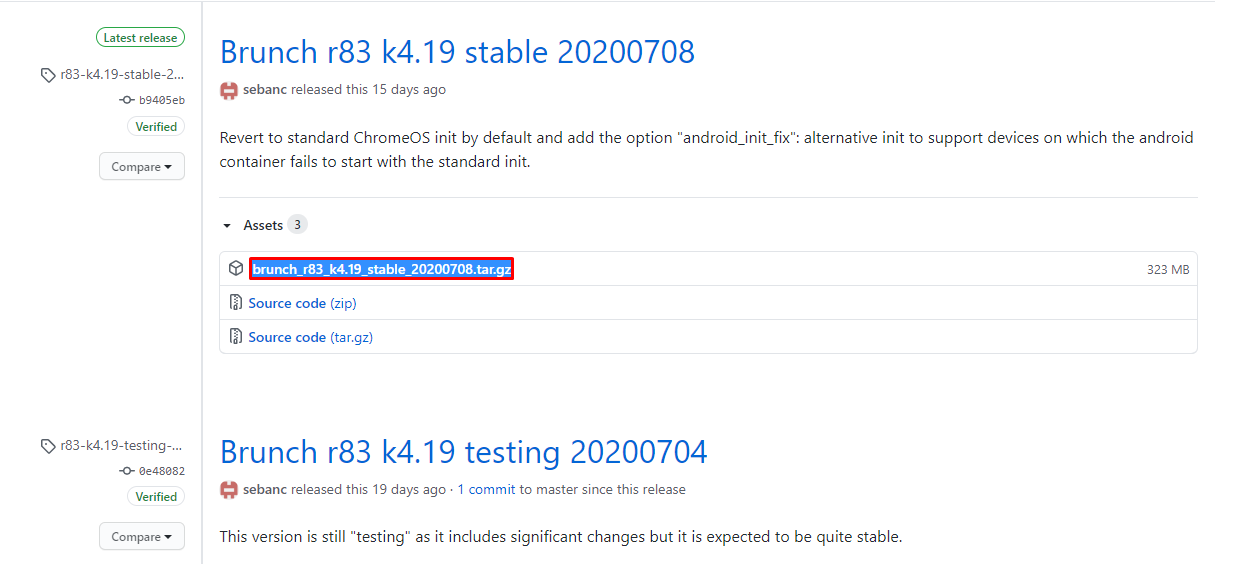1236x564 pixels.
Task: Click the tag icon next to r83-k4.19-stable
Action: 48,75
